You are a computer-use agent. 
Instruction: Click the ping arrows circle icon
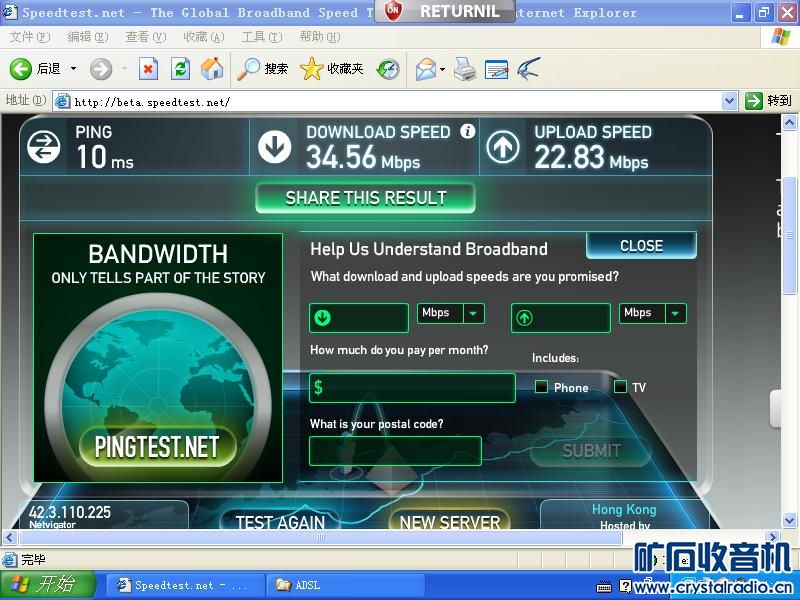pyautogui.click(x=43, y=147)
